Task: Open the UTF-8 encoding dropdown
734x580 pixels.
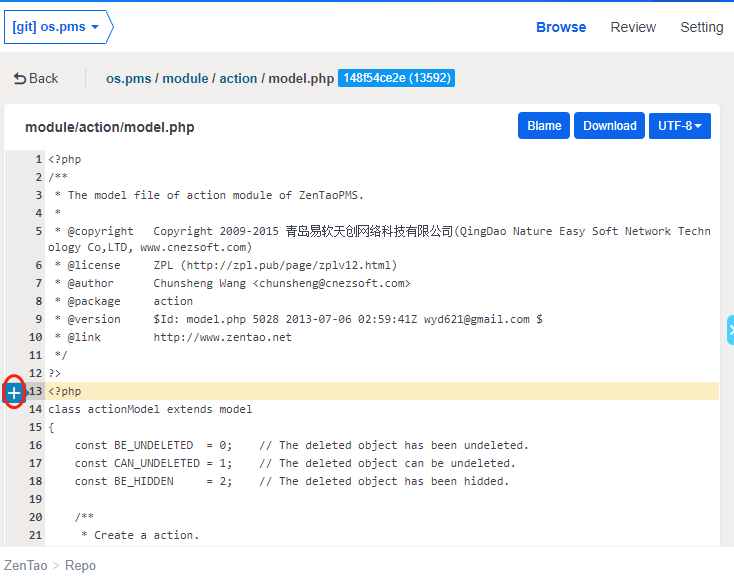Action: click(x=679, y=126)
